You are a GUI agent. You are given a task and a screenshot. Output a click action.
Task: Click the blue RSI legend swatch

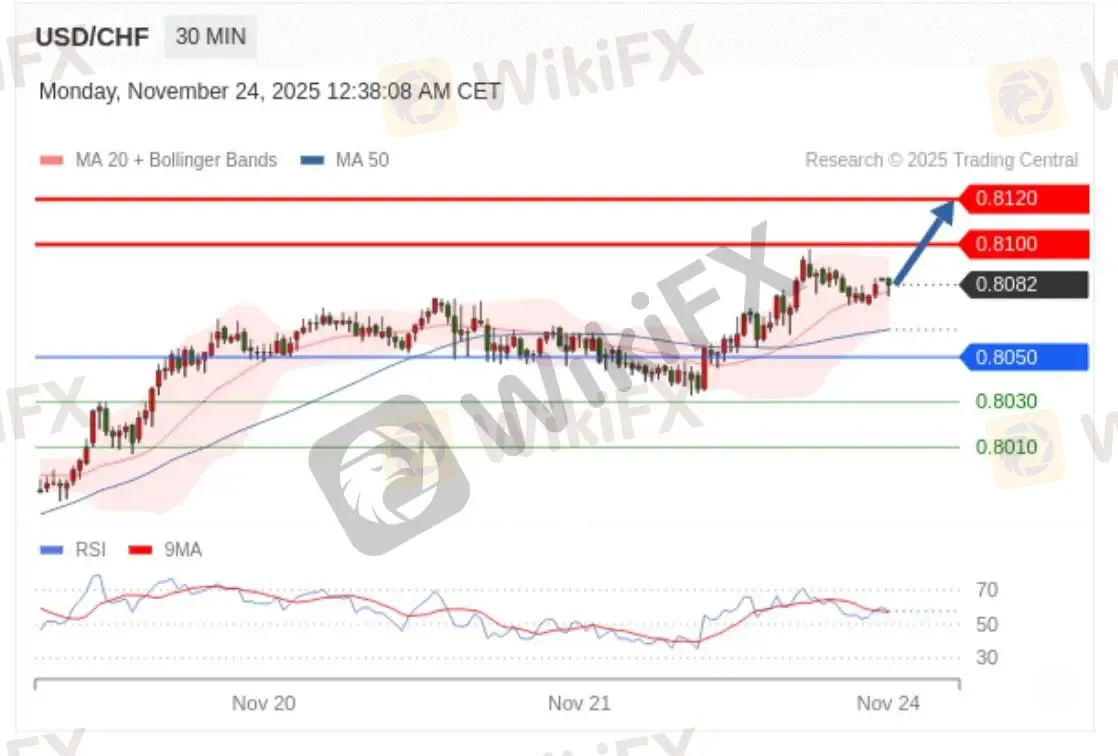(51, 550)
